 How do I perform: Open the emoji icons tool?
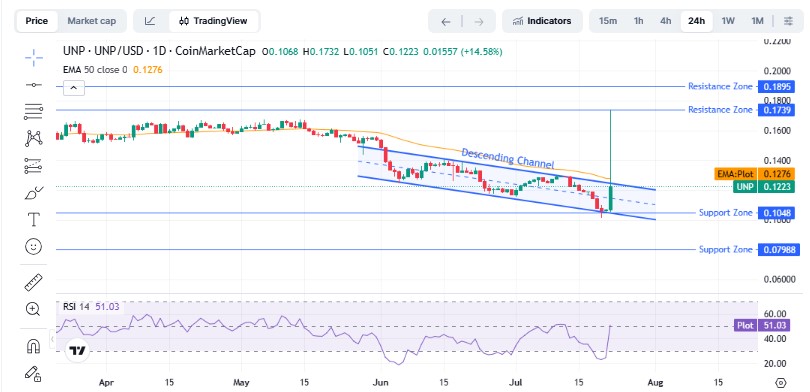34,247
